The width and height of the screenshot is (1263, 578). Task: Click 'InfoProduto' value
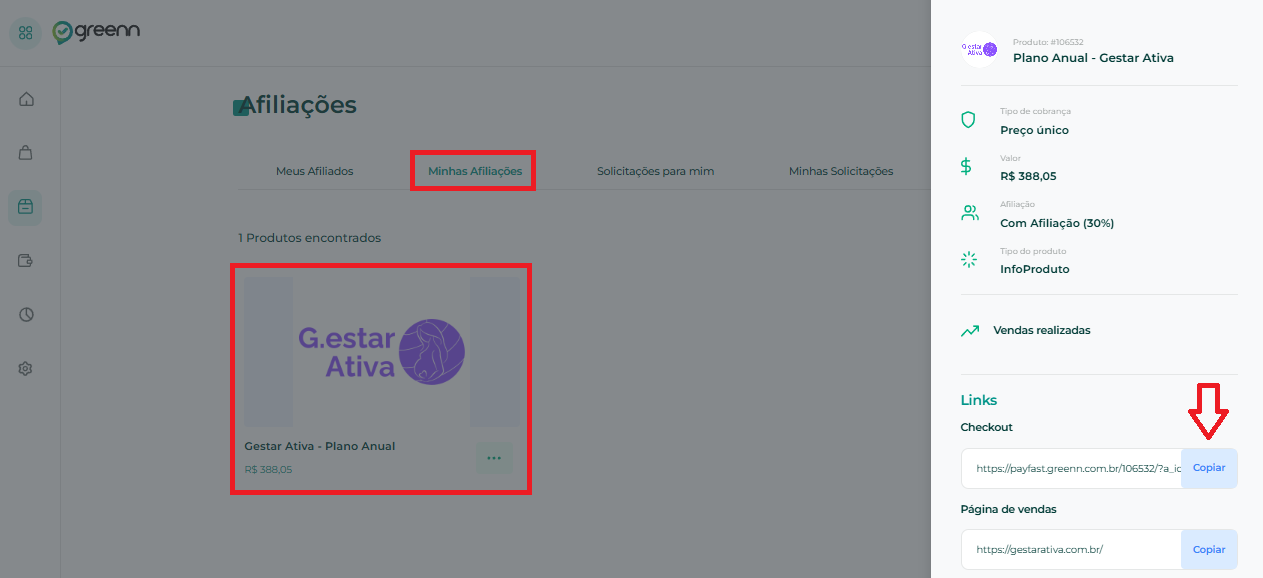[1034, 269]
